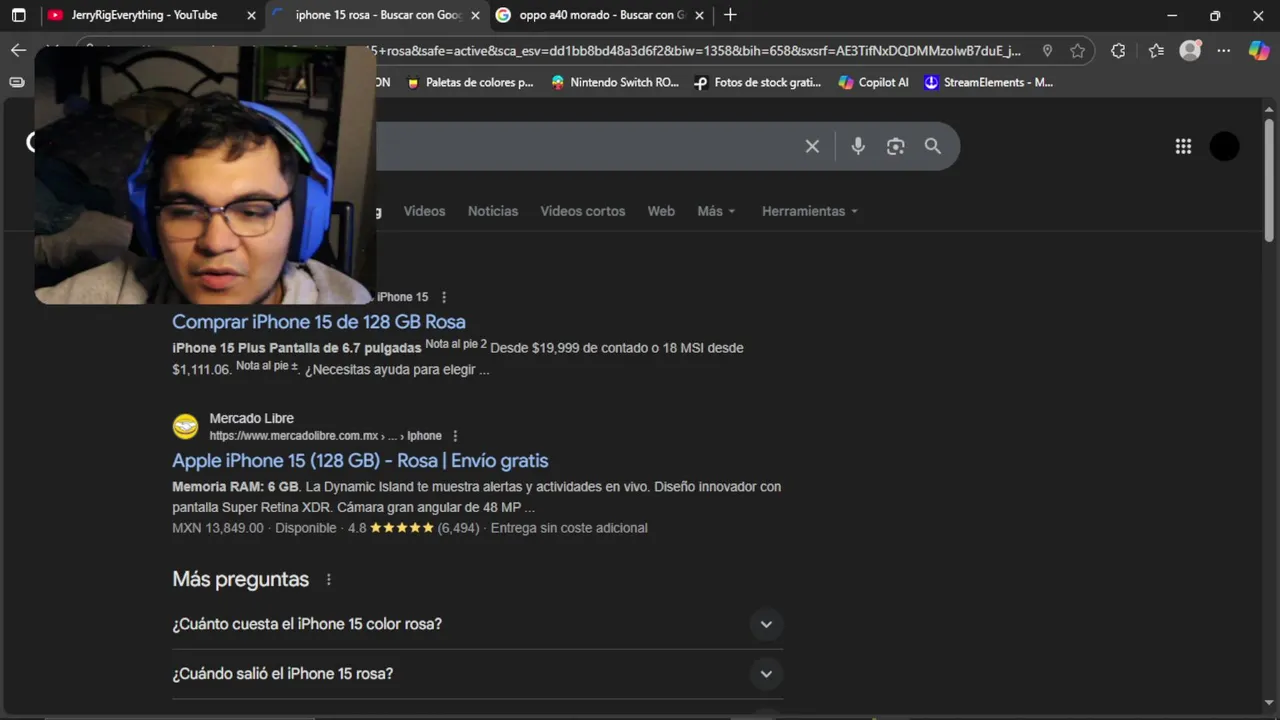Image resolution: width=1280 pixels, height=720 pixels.
Task: Open Nintendo Switch RO bookmark
Action: [x=614, y=82]
